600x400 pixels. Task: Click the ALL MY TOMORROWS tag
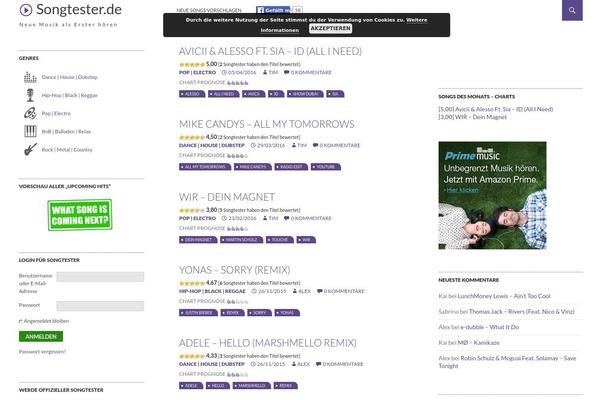[x=205, y=167]
